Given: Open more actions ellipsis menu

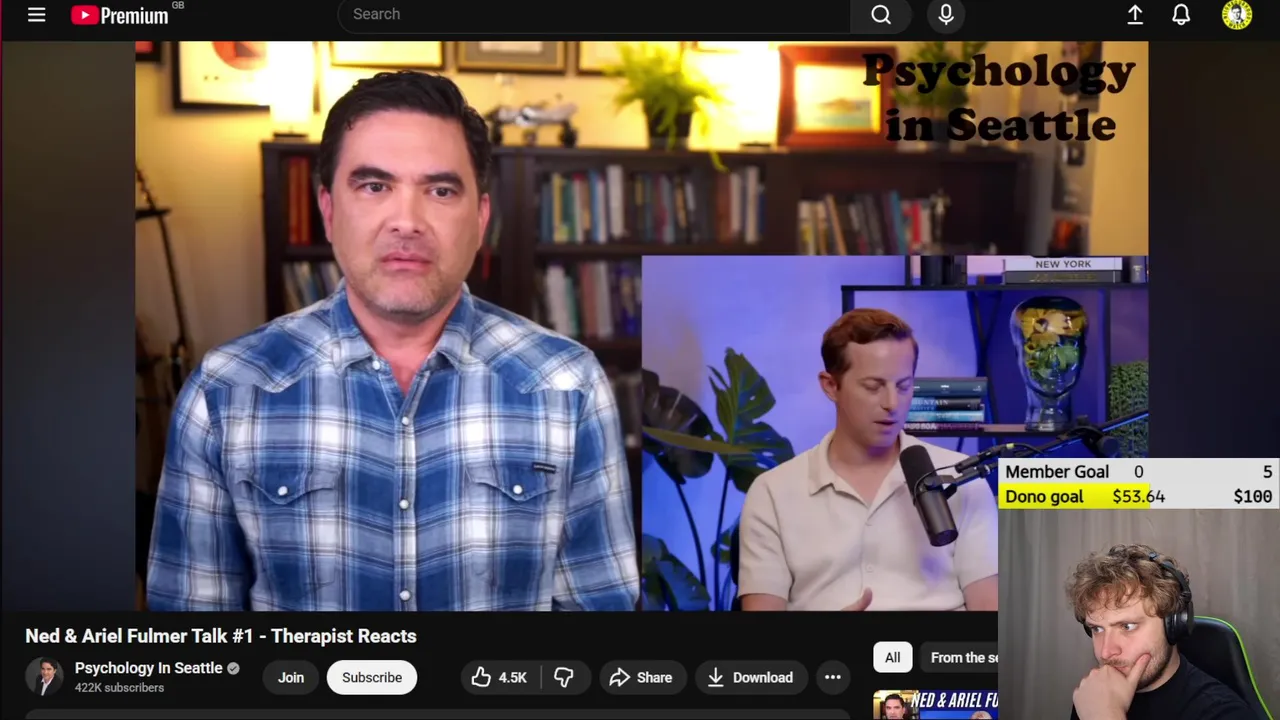Looking at the screenshot, I should click(x=832, y=677).
